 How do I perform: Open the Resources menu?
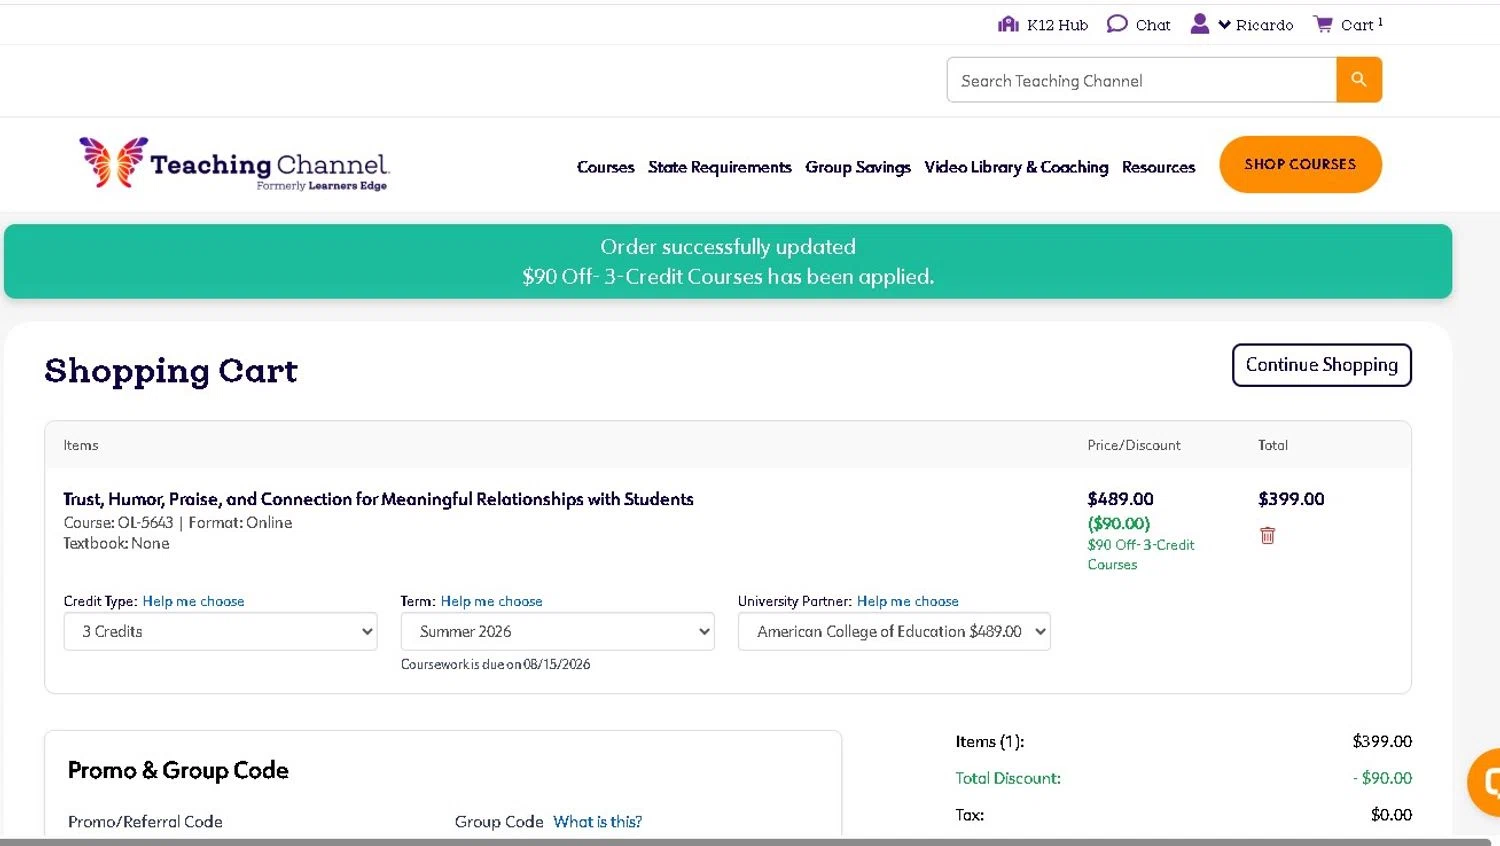1158,167
